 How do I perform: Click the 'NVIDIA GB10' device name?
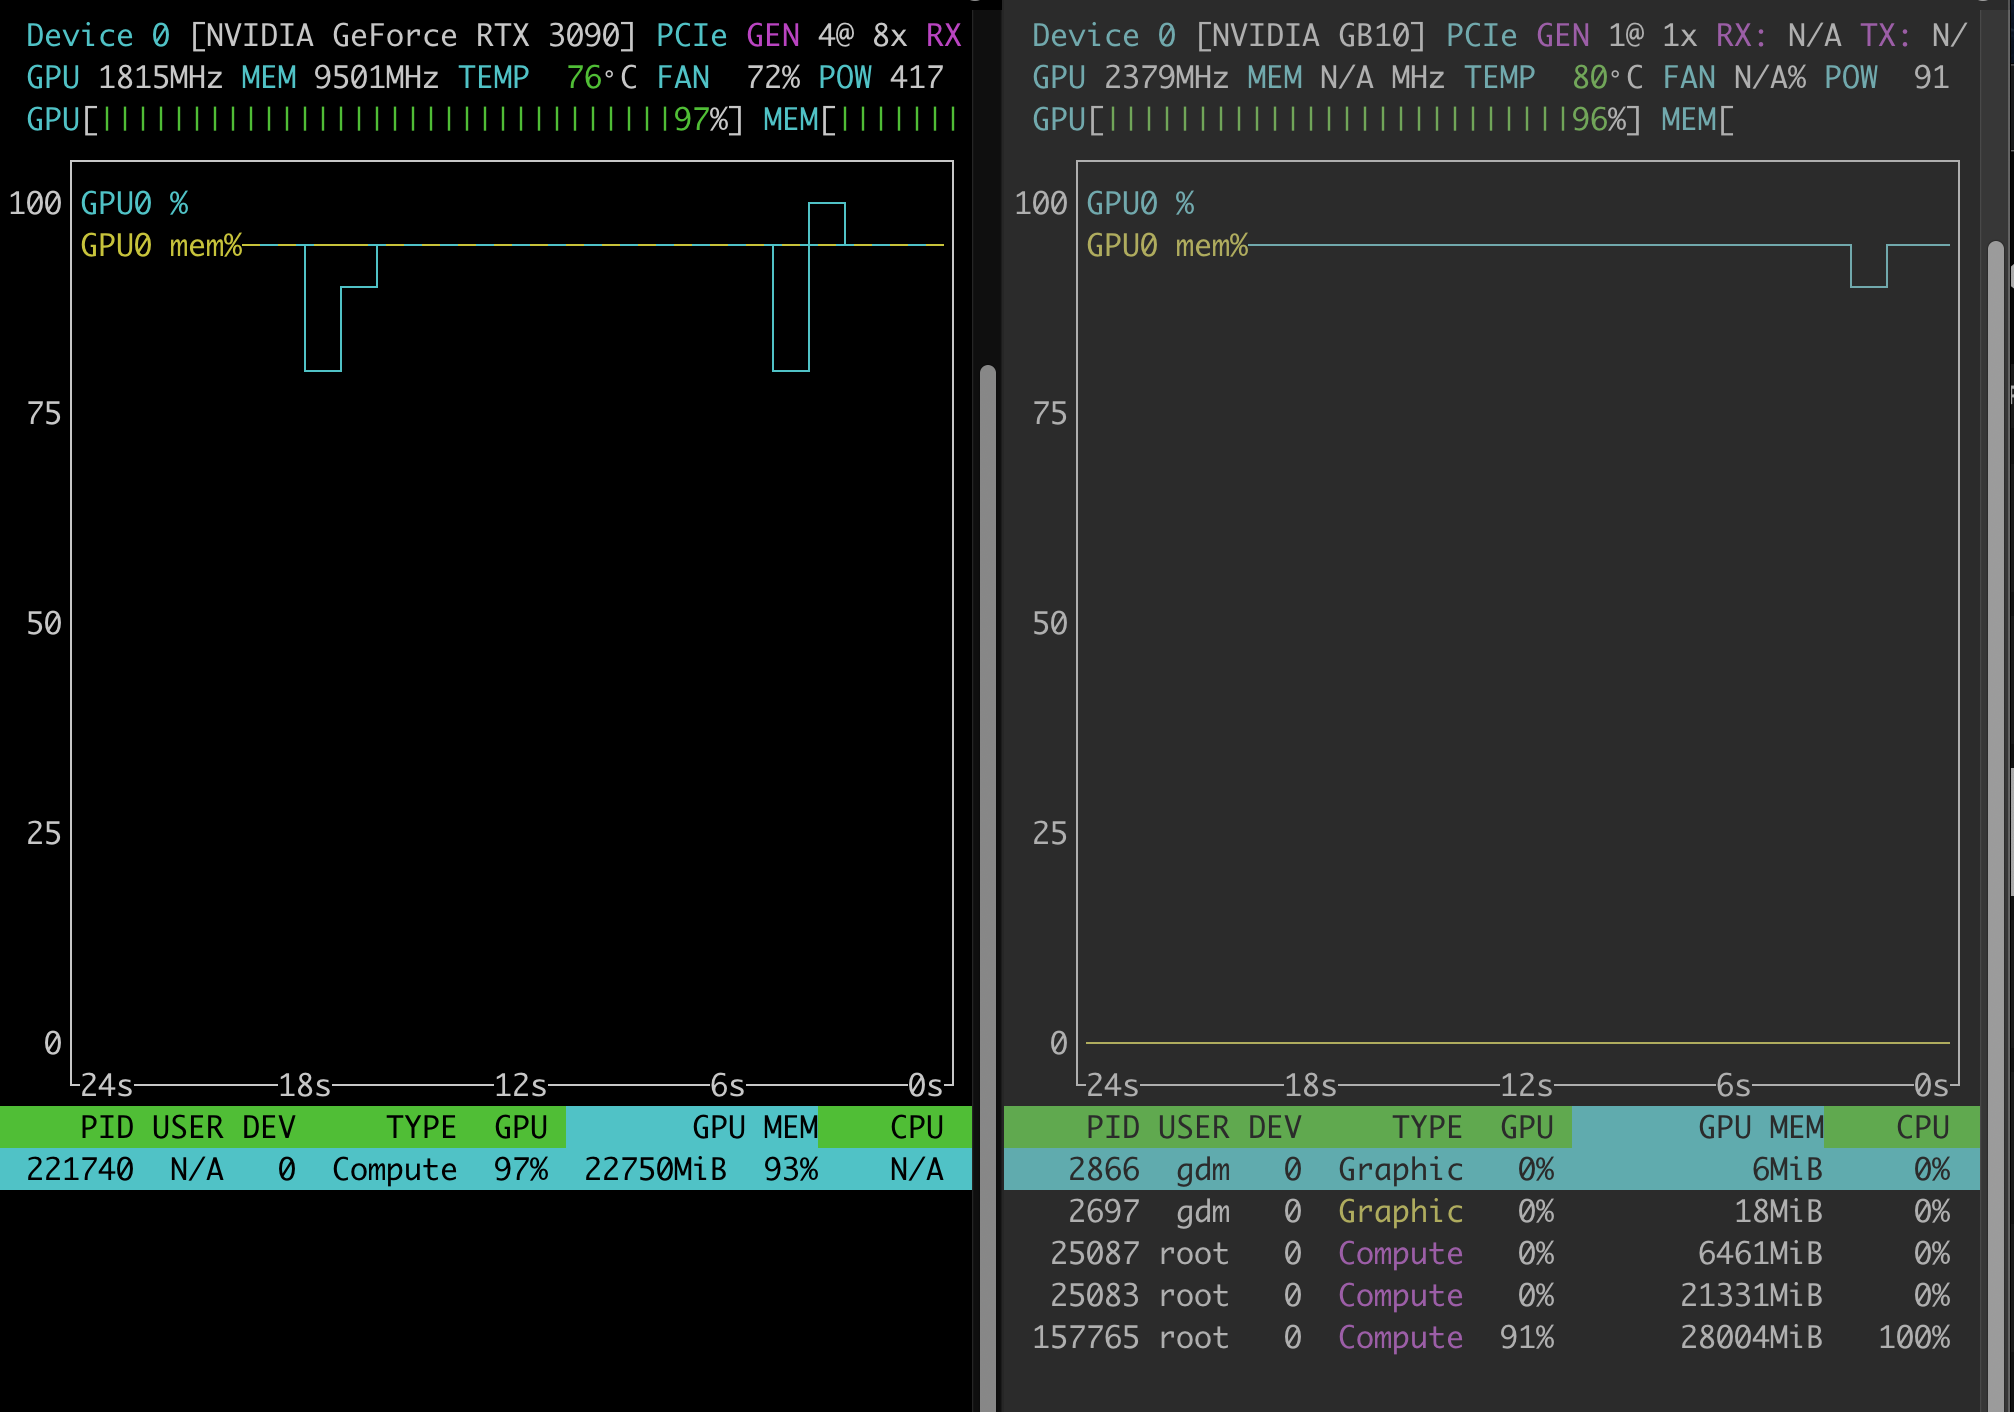(x=1310, y=36)
